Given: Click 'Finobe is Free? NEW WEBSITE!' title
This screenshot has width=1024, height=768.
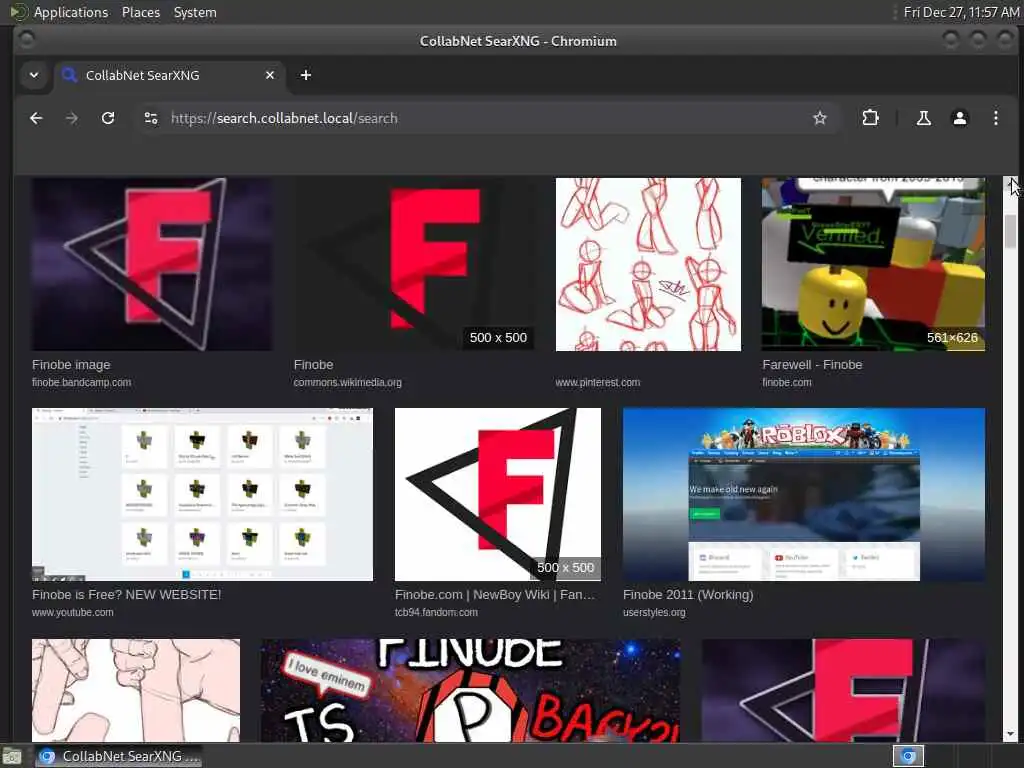Looking at the screenshot, I should (x=127, y=595).
